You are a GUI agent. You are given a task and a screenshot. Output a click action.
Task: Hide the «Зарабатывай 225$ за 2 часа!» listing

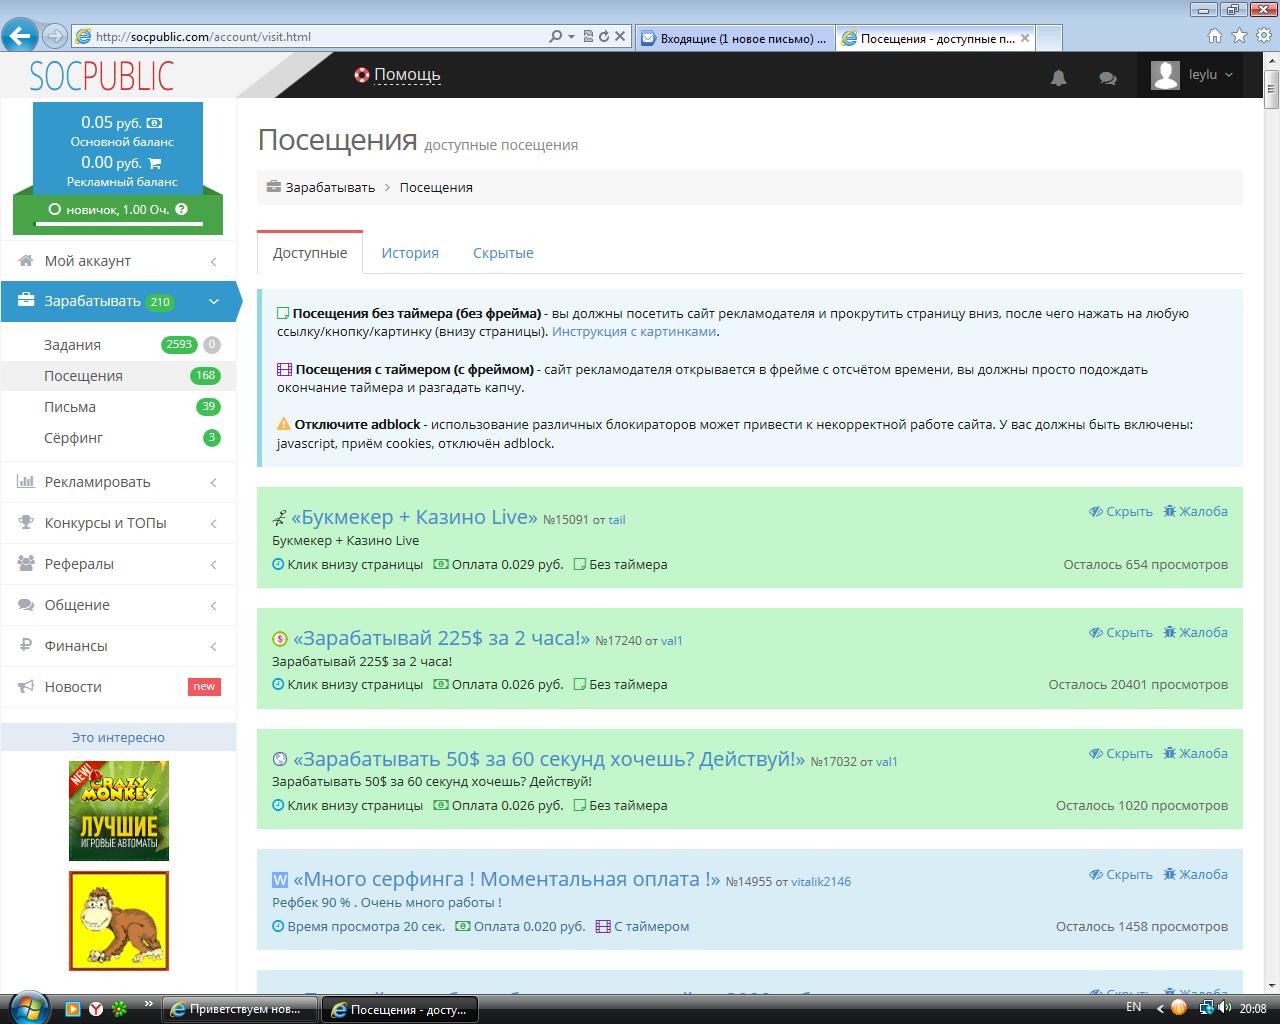coord(1121,632)
